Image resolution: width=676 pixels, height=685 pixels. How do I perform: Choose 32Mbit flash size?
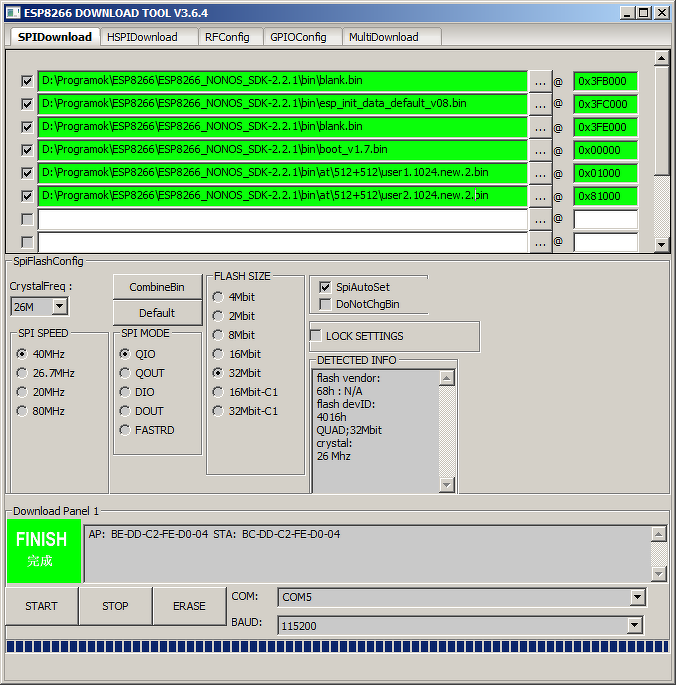click(x=237, y=373)
